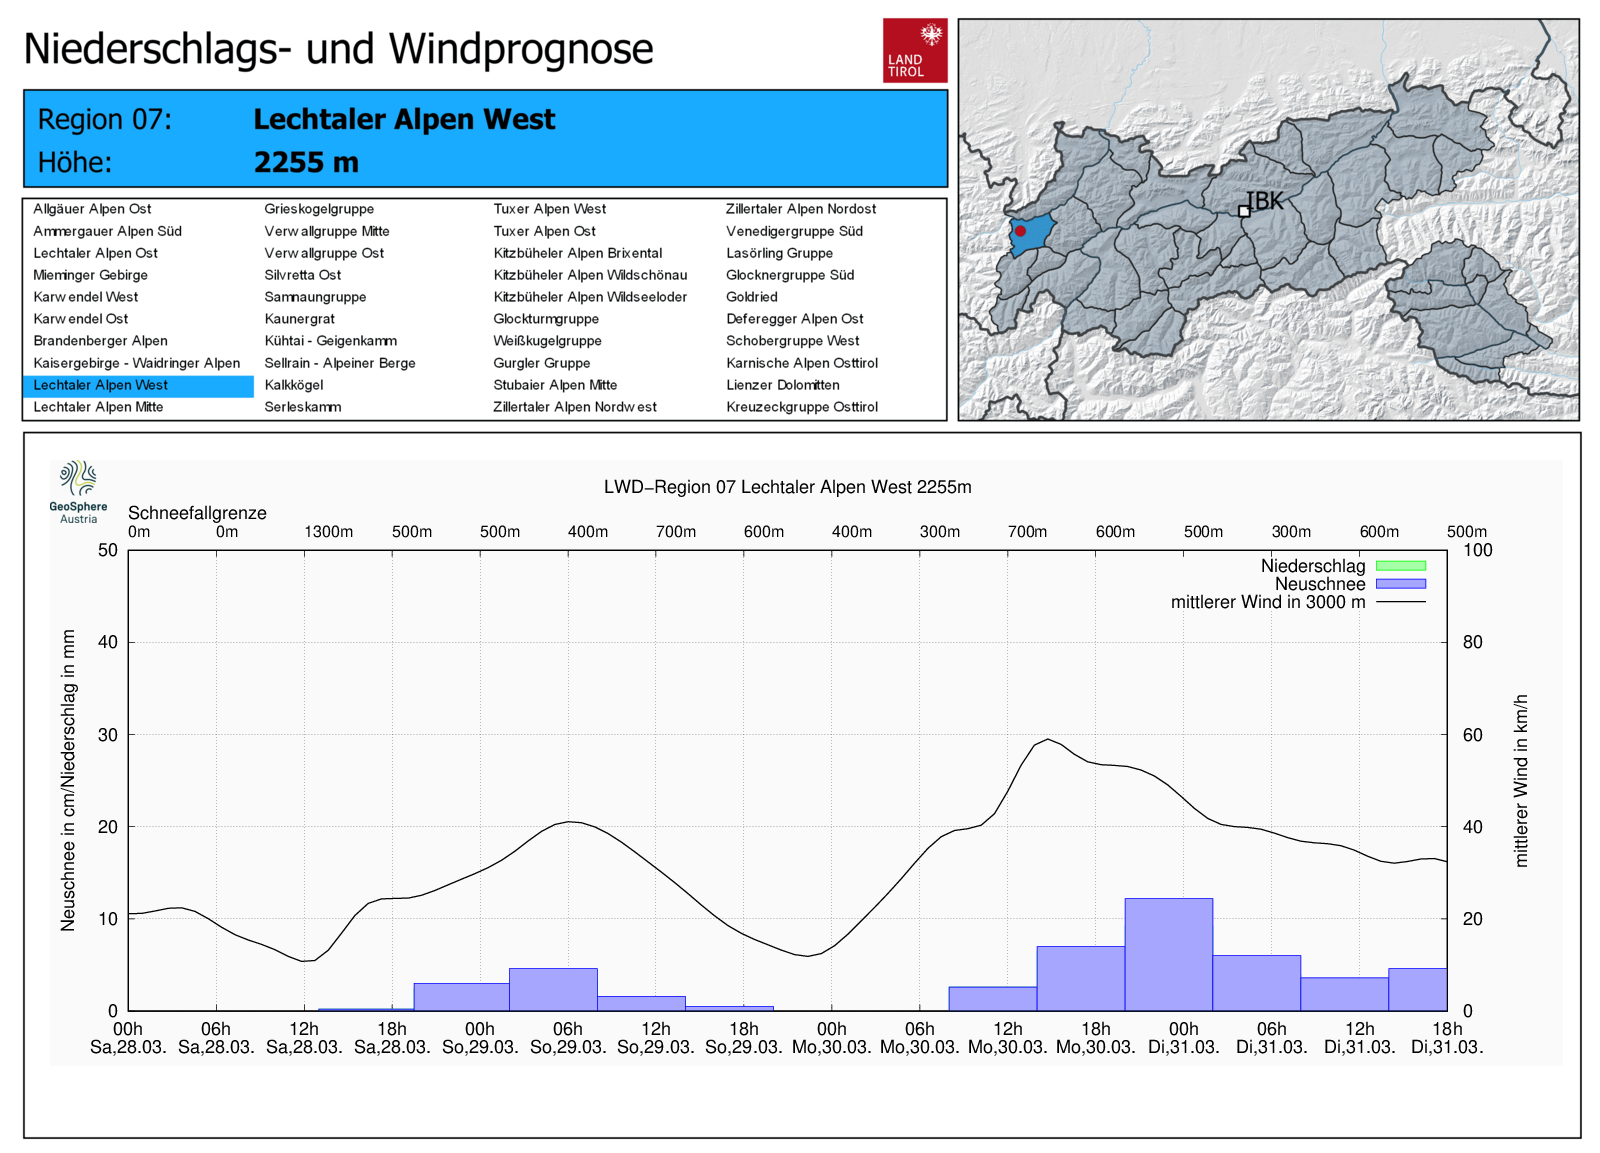This screenshot has height=1153, width=1600.
Task: Select Stubaier Alpen Mitte region
Action: tap(555, 385)
